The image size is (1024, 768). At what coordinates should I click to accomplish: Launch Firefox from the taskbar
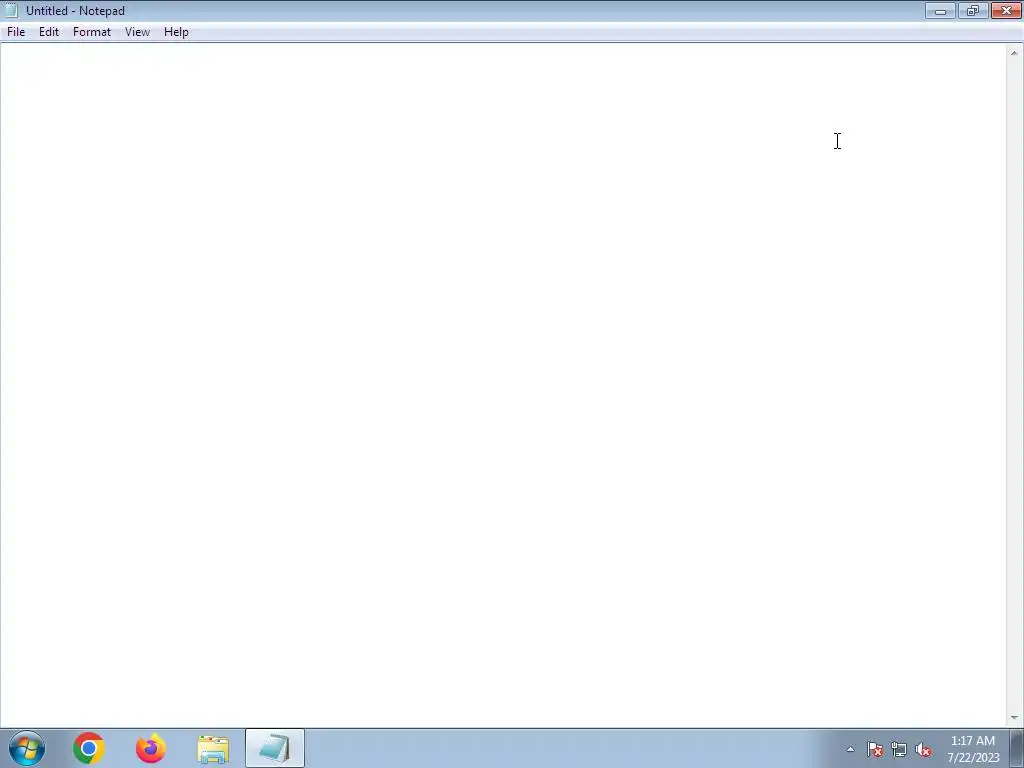151,748
